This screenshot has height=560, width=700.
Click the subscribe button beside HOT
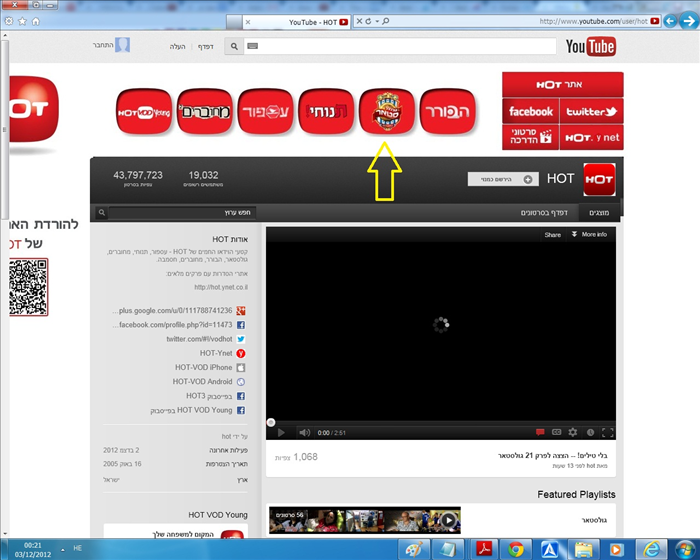[503, 179]
